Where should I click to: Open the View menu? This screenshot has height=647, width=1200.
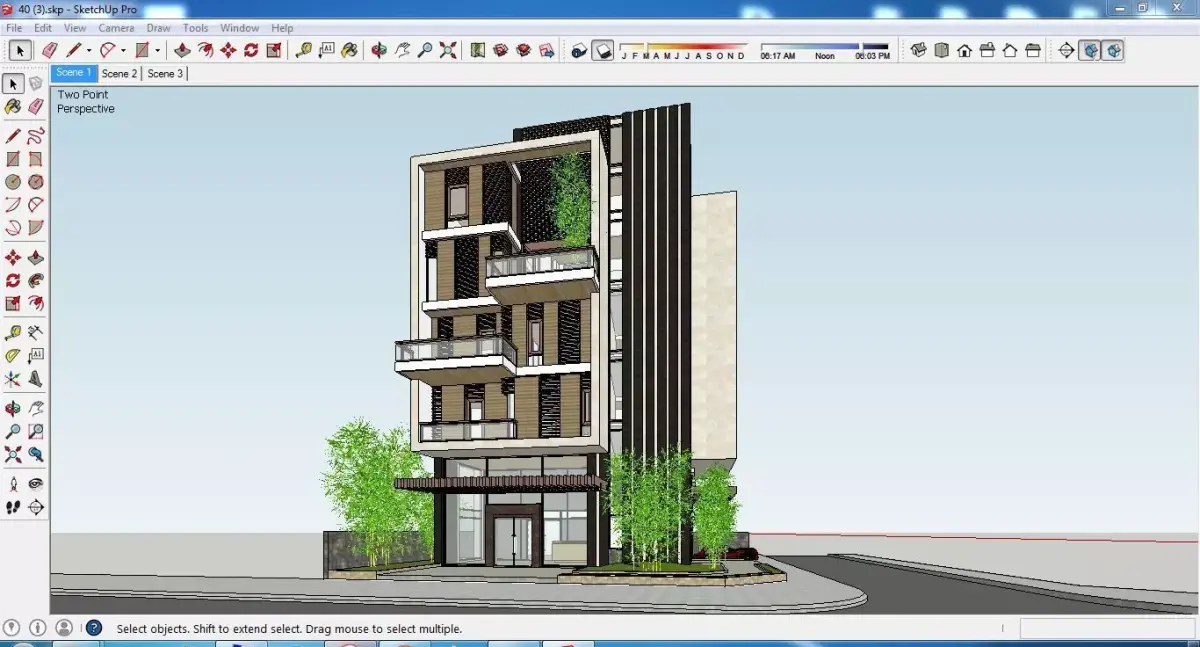(x=75, y=28)
